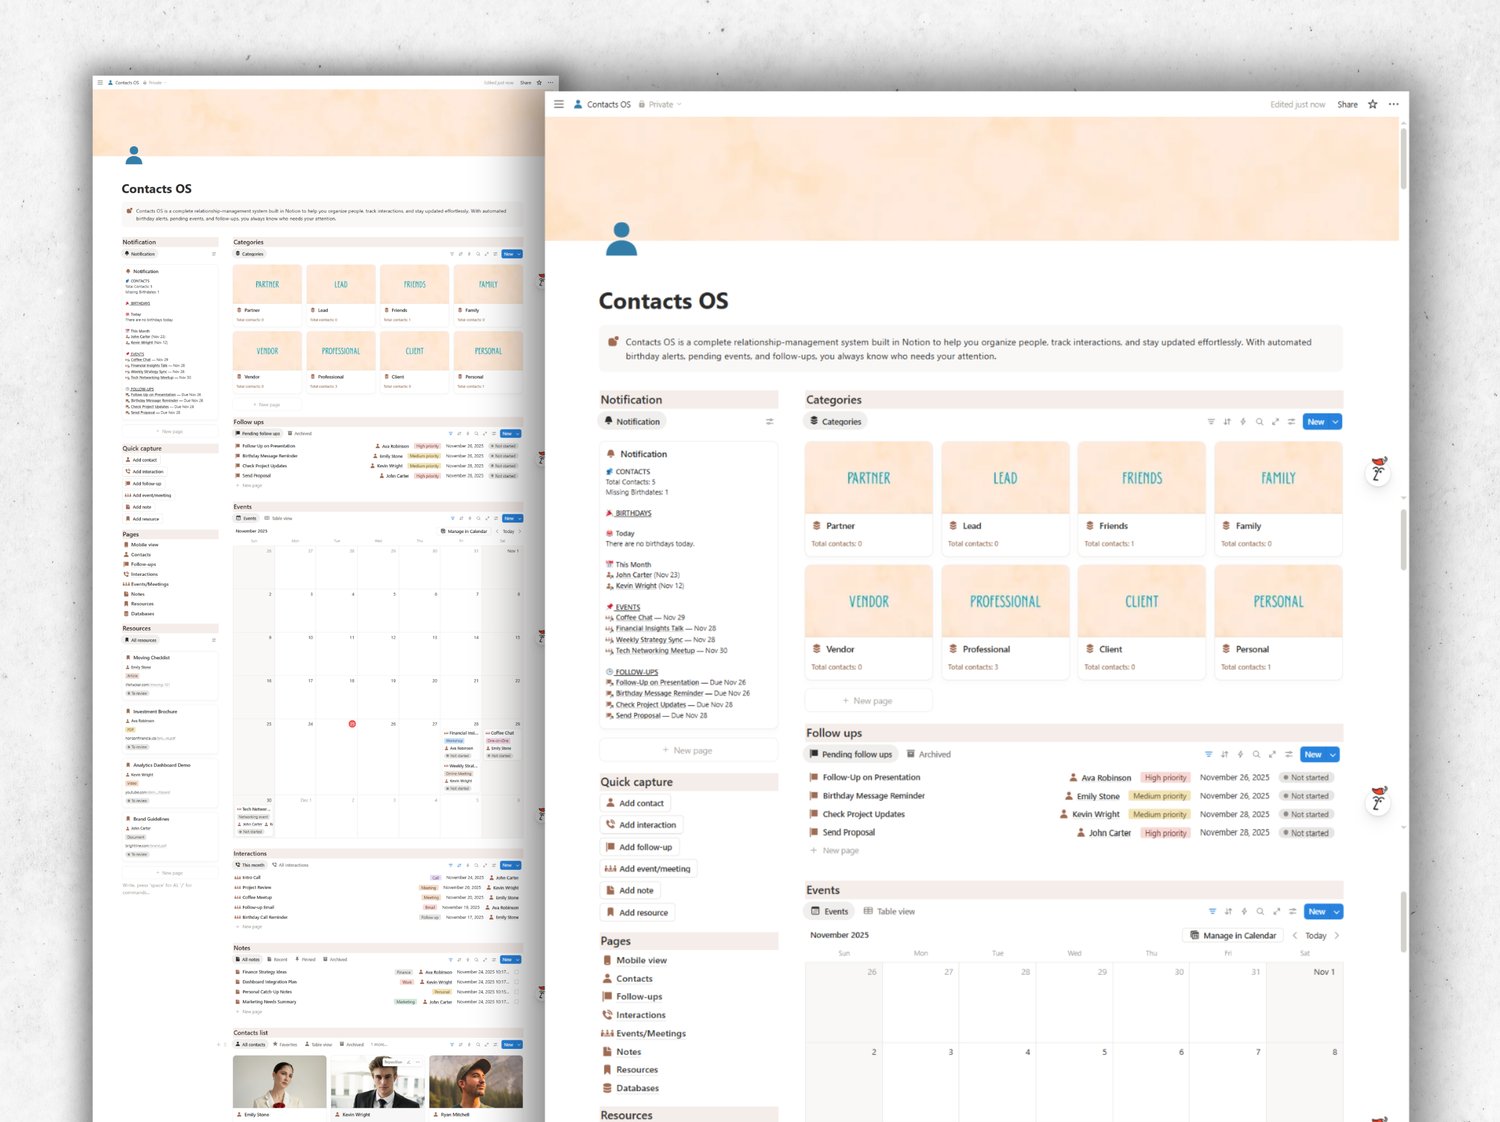Viewport: 1500px width, 1122px height.
Task: Go to previous month chevron in front window calendar
Action: tap(1295, 936)
